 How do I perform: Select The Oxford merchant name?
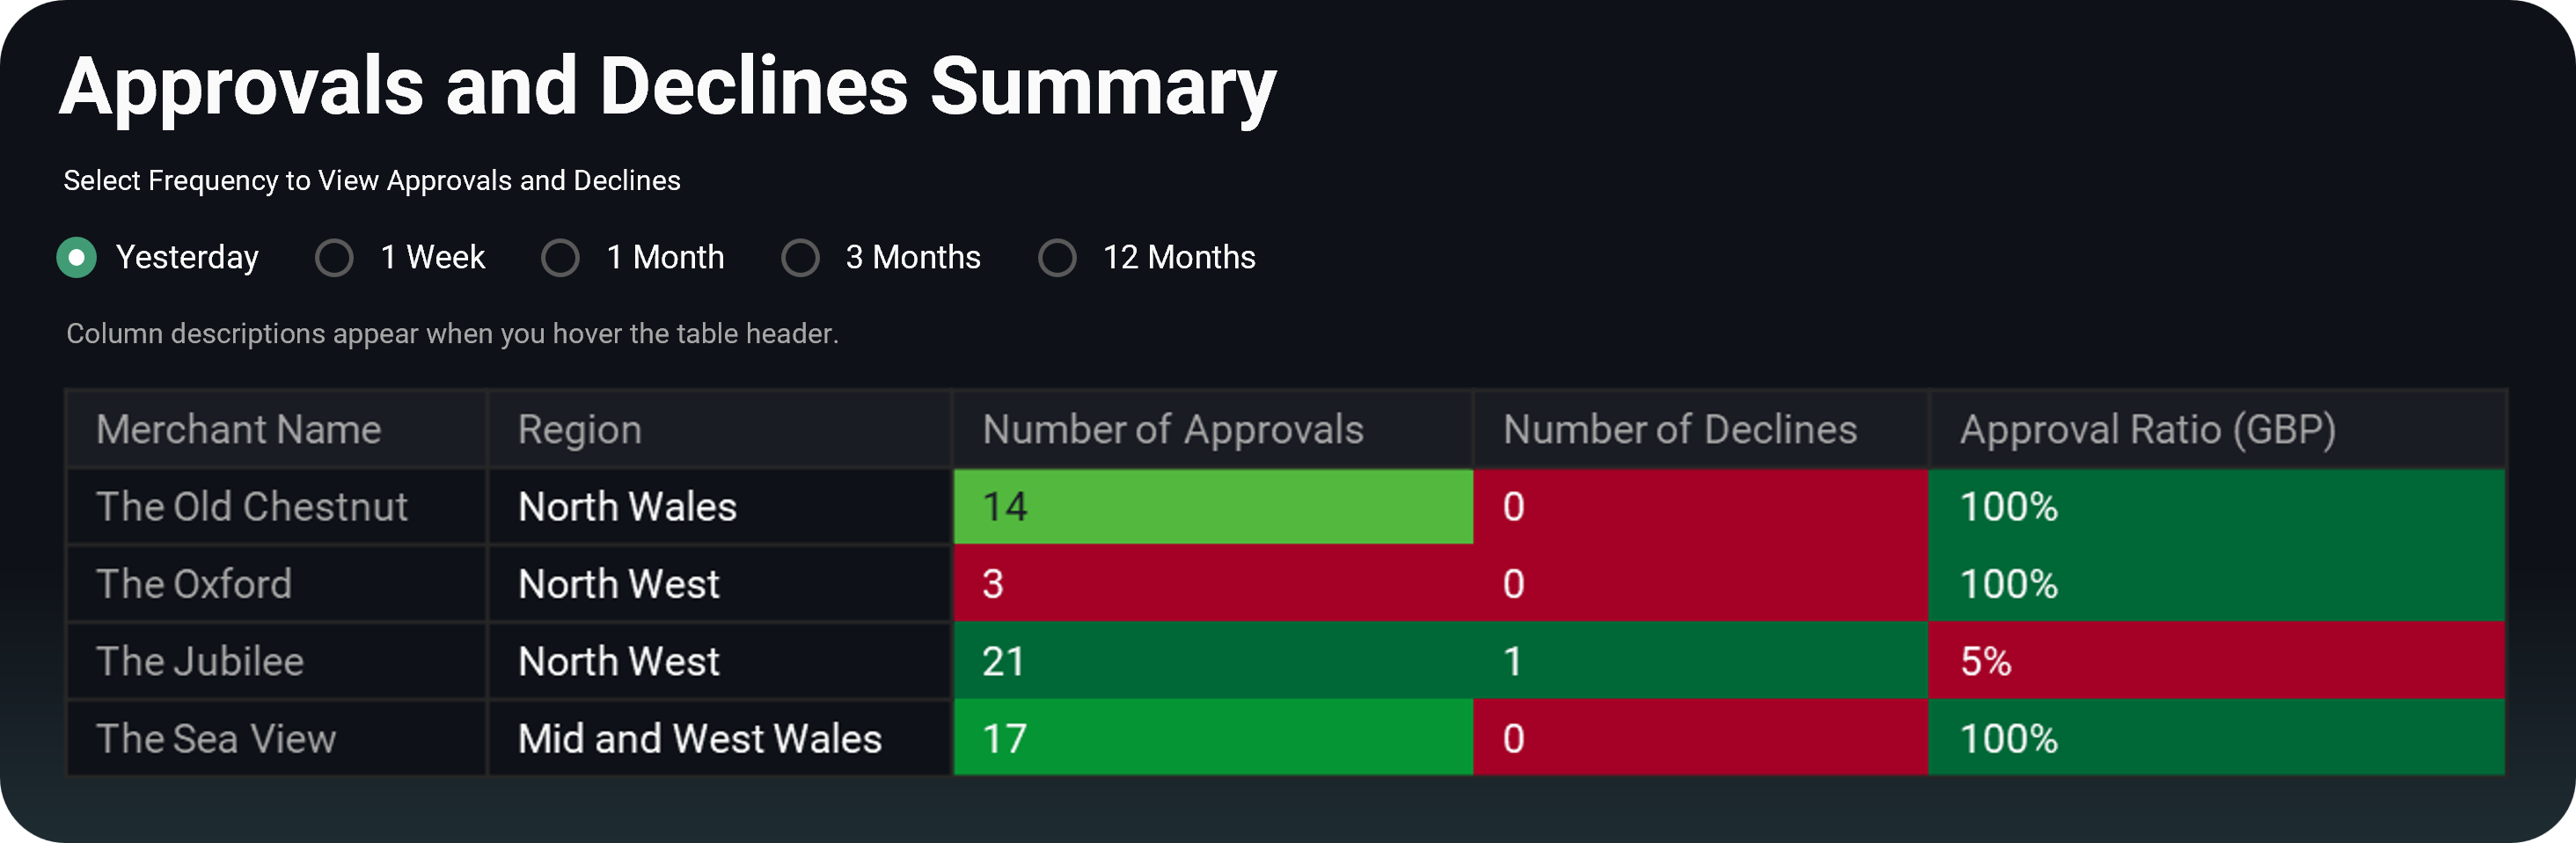194,584
